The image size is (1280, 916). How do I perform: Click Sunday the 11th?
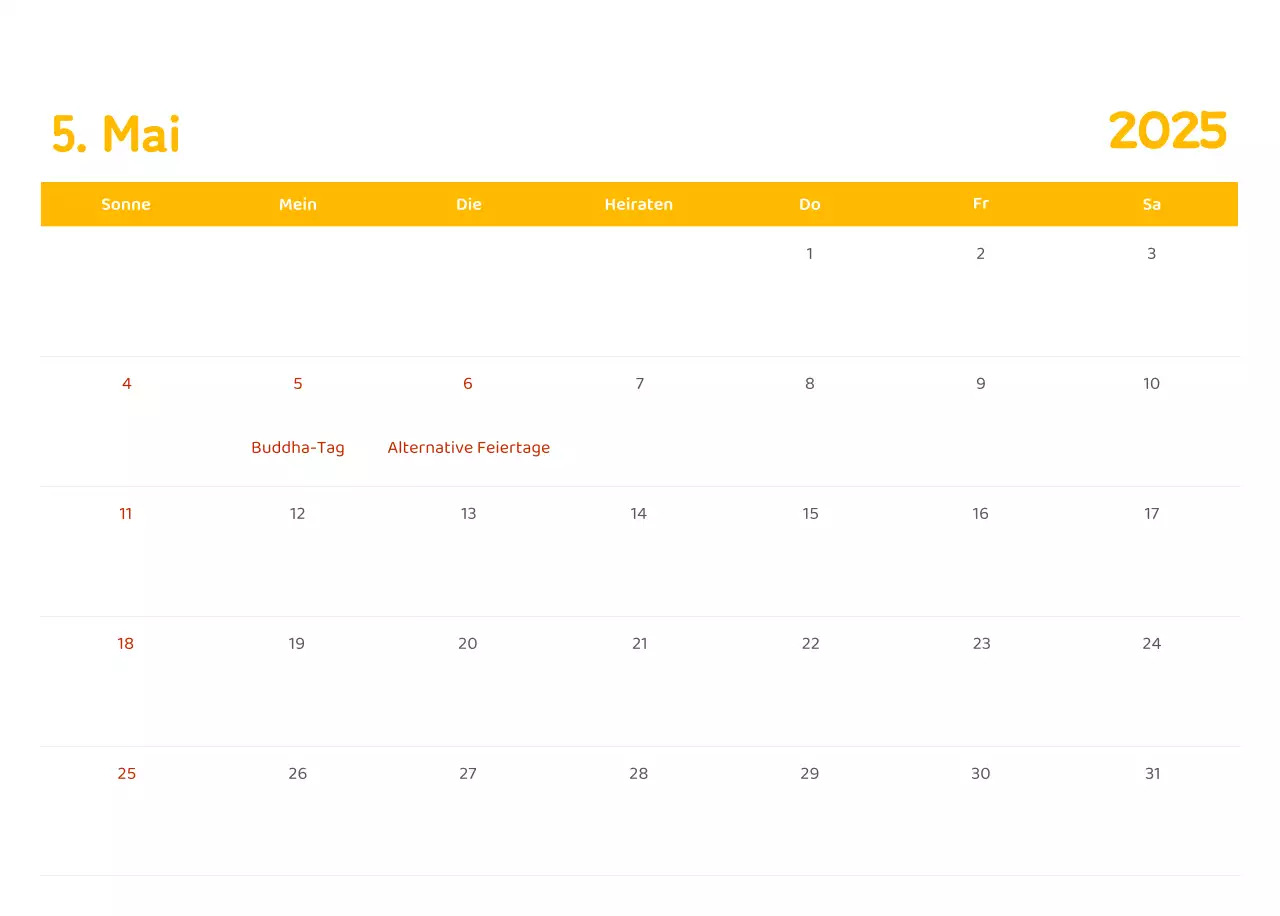pos(126,513)
